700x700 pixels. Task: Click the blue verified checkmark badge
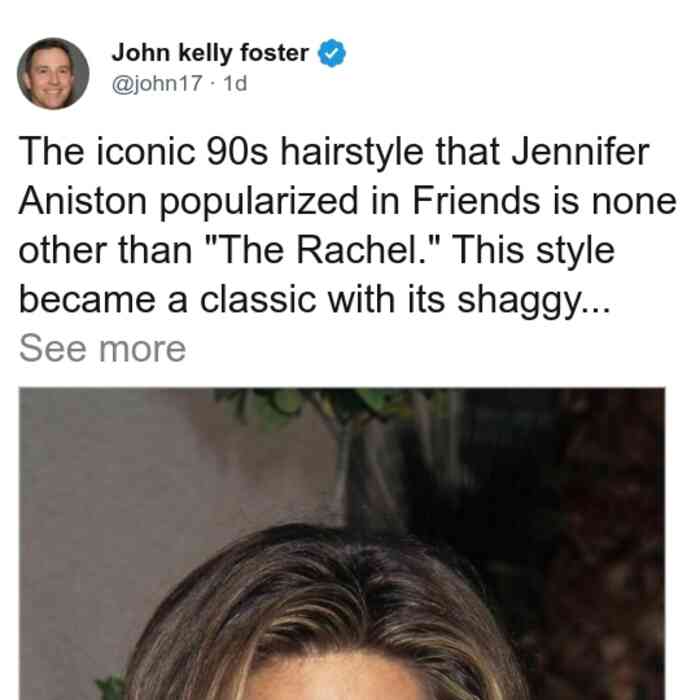click(332, 53)
